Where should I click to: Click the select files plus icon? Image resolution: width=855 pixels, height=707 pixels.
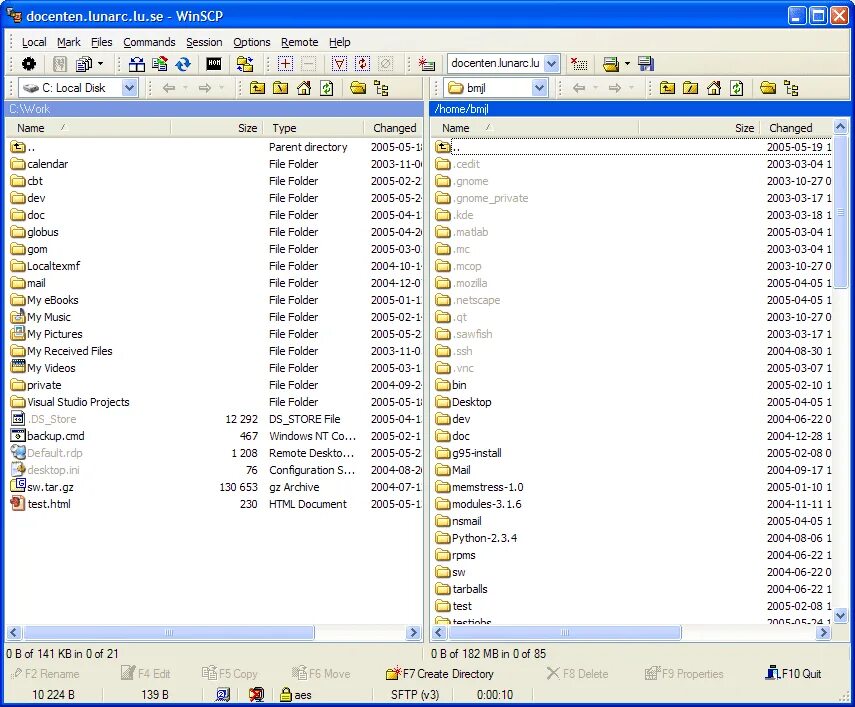click(x=285, y=64)
